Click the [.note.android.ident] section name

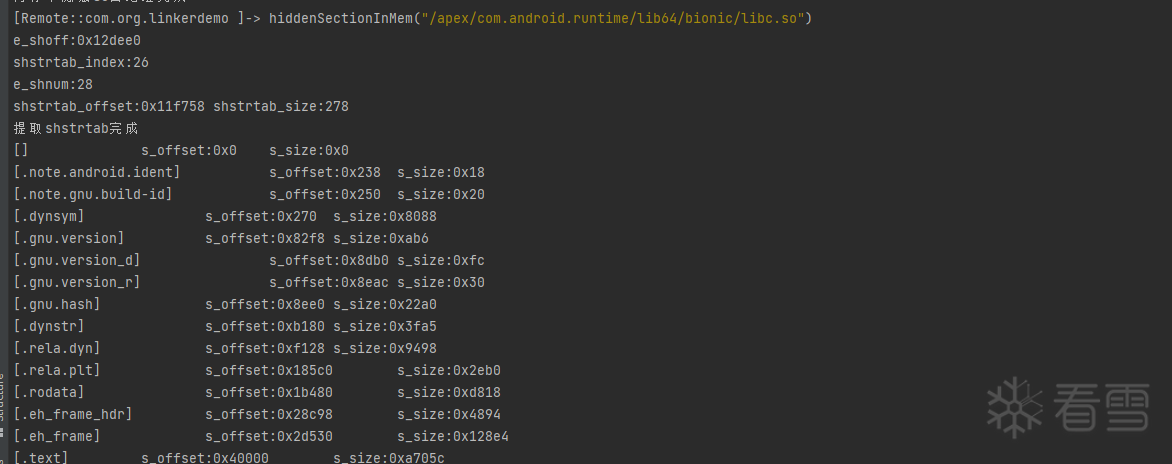click(x=97, y=172)
